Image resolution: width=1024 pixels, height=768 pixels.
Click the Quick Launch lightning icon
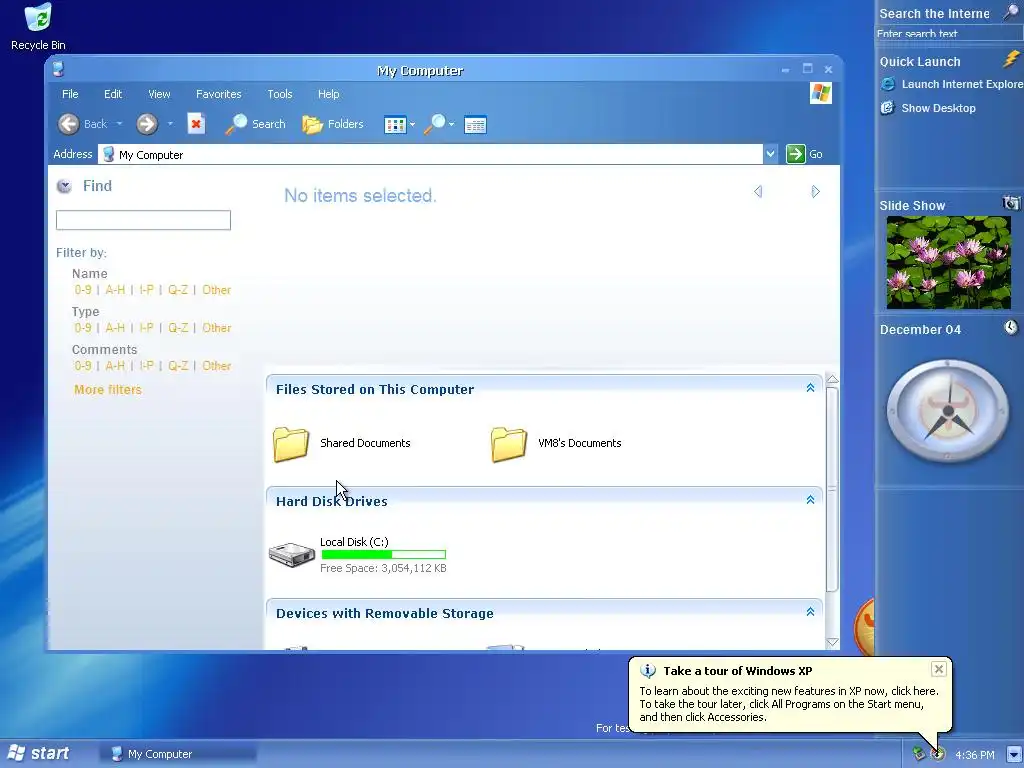point(1012,59)
